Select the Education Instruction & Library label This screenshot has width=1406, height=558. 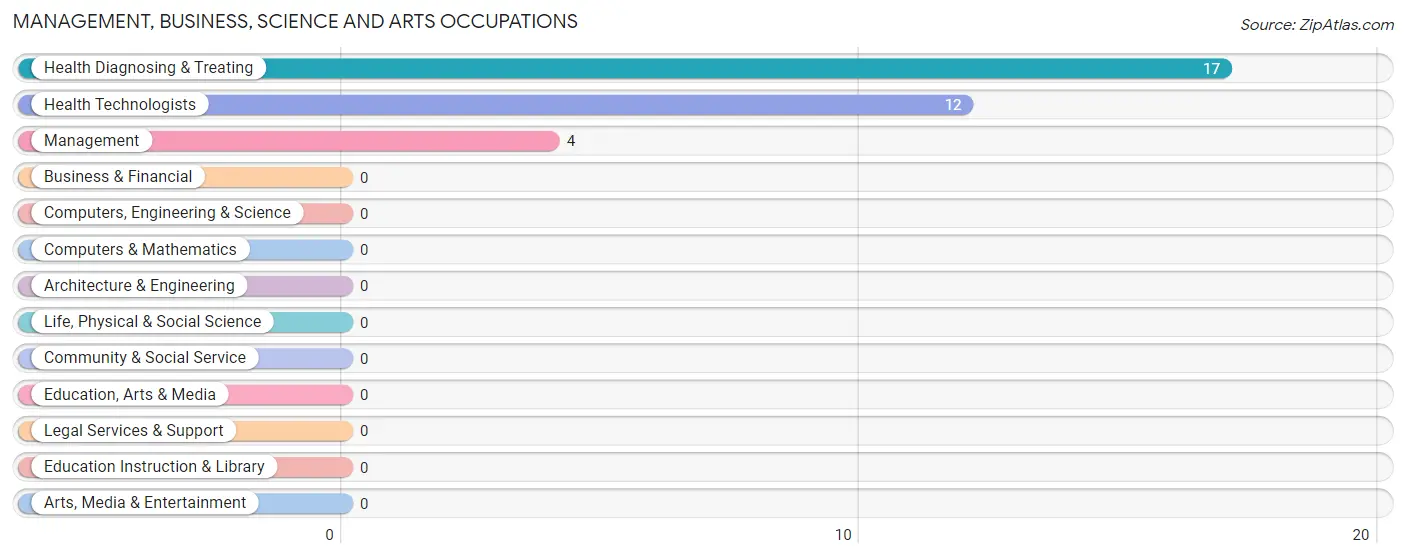[154, 466]
